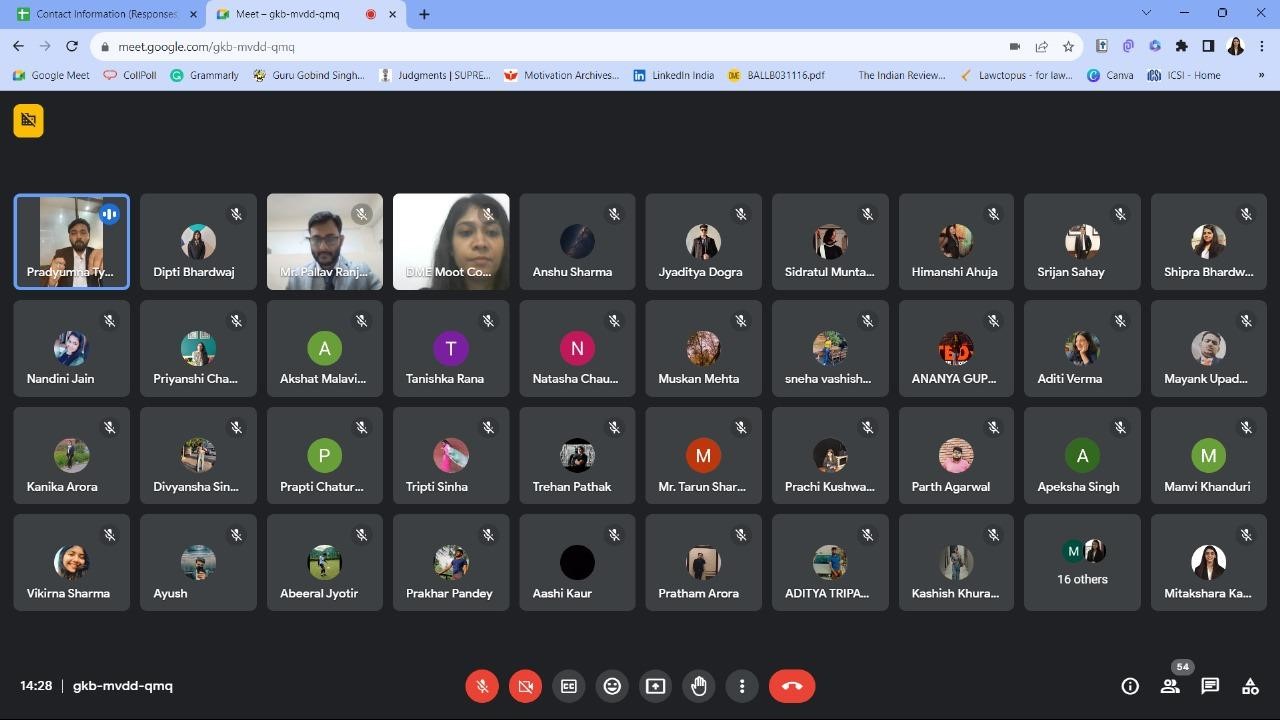Viewport: 1280px width, 720px height.
Task: Open the three-dot more options menu
Action: pos(742,686)
